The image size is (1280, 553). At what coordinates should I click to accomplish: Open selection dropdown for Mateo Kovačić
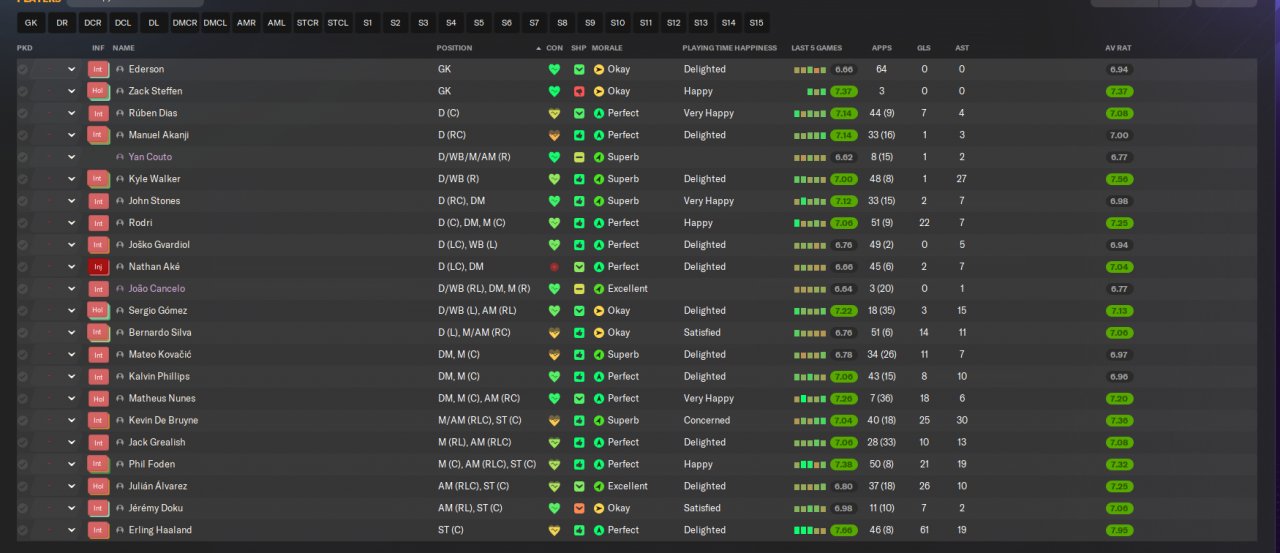(71, 355)
